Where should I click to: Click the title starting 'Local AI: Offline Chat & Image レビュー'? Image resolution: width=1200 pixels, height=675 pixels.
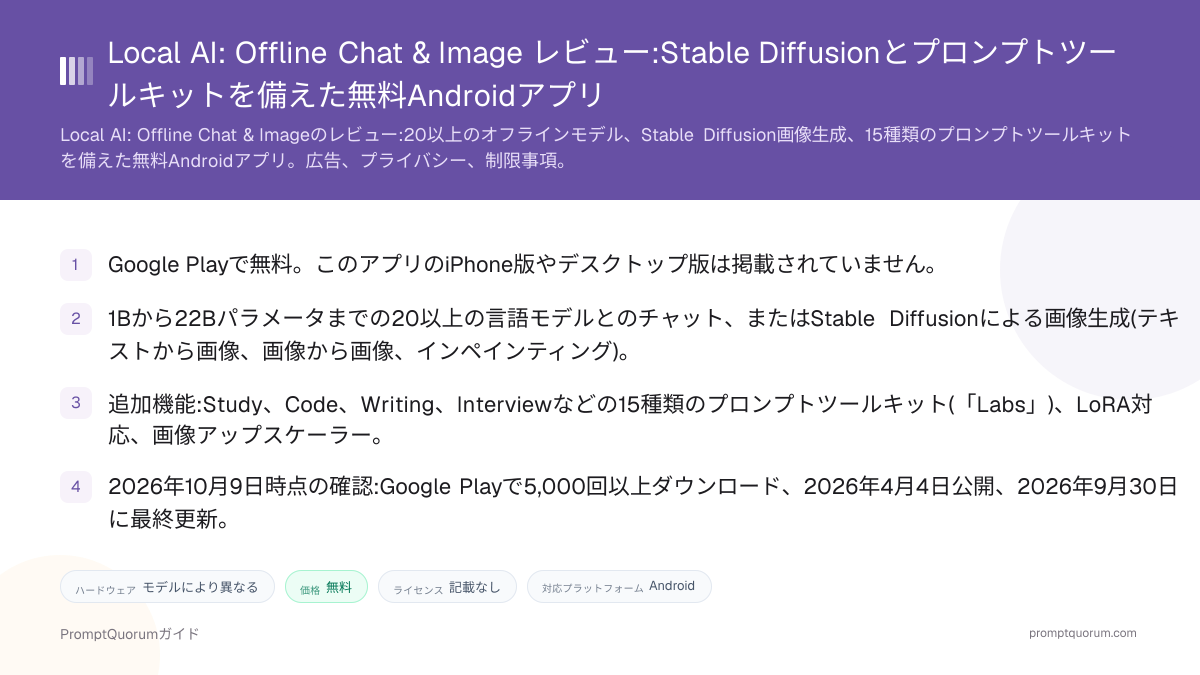click(x=613, y=73)
